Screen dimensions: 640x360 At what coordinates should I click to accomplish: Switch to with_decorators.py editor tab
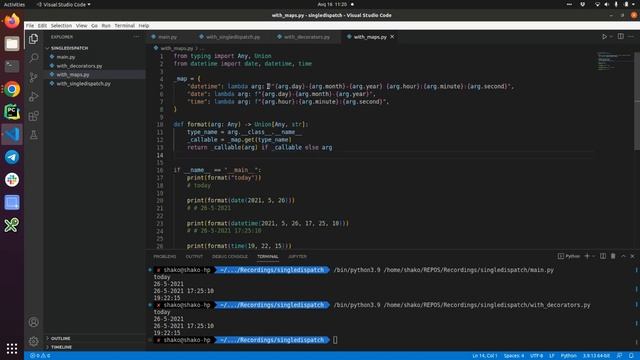[307, 37]
